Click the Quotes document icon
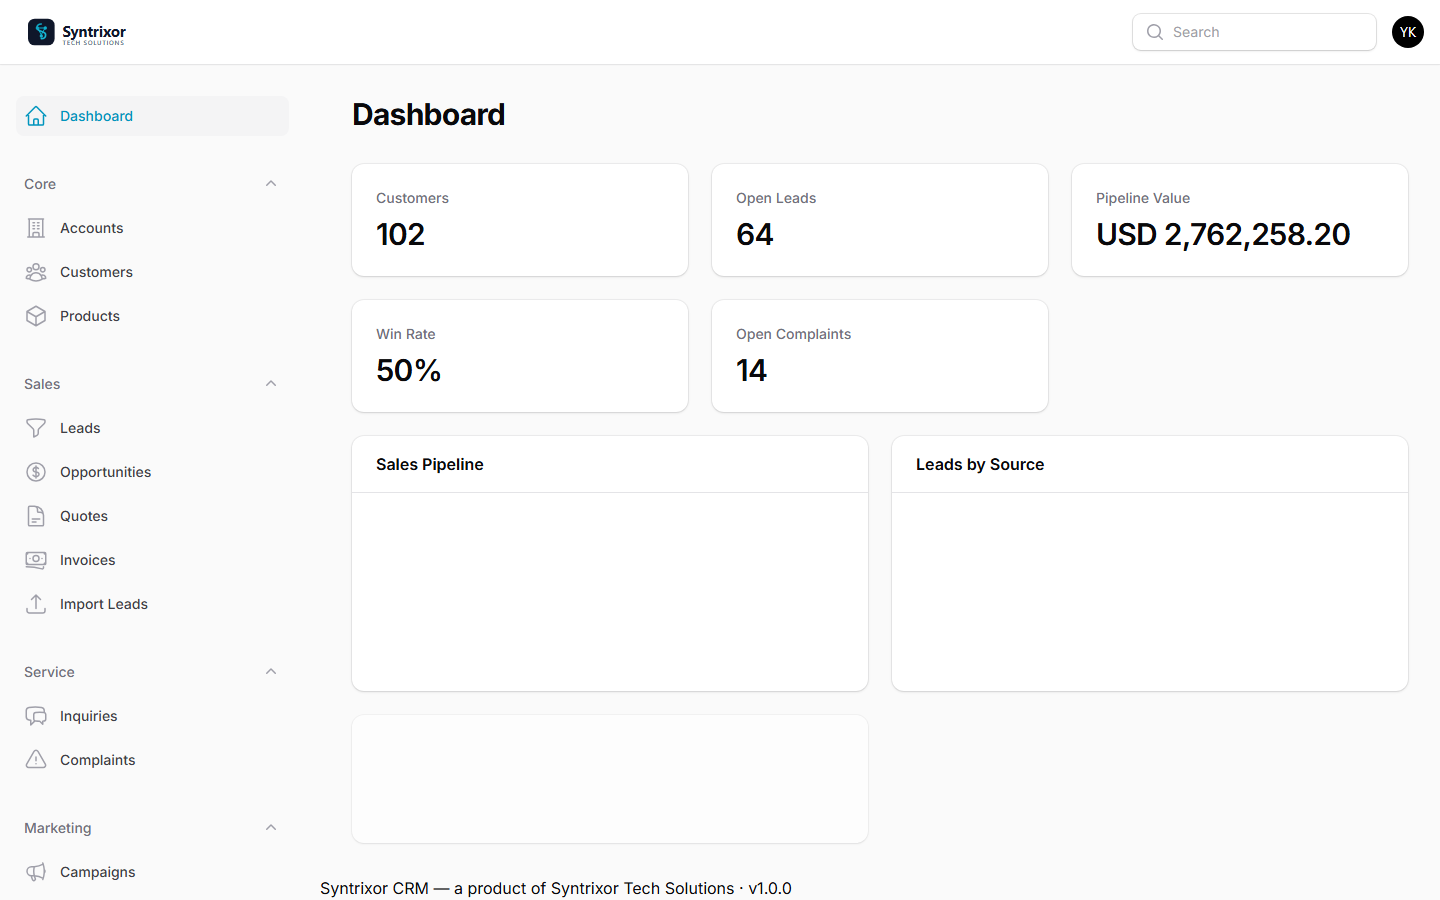 36,516
